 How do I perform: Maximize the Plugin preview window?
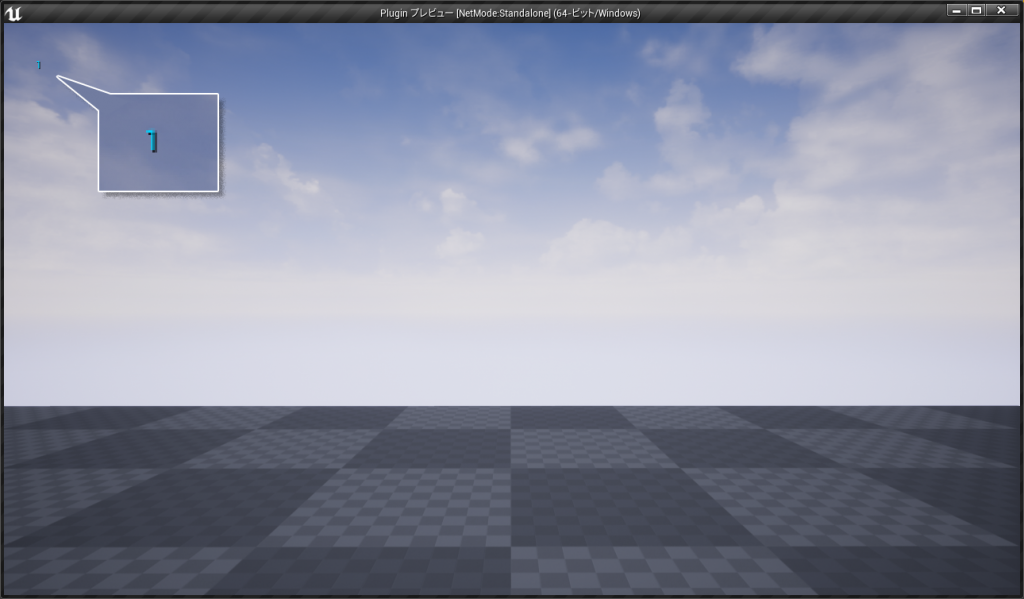pos(976,10)
